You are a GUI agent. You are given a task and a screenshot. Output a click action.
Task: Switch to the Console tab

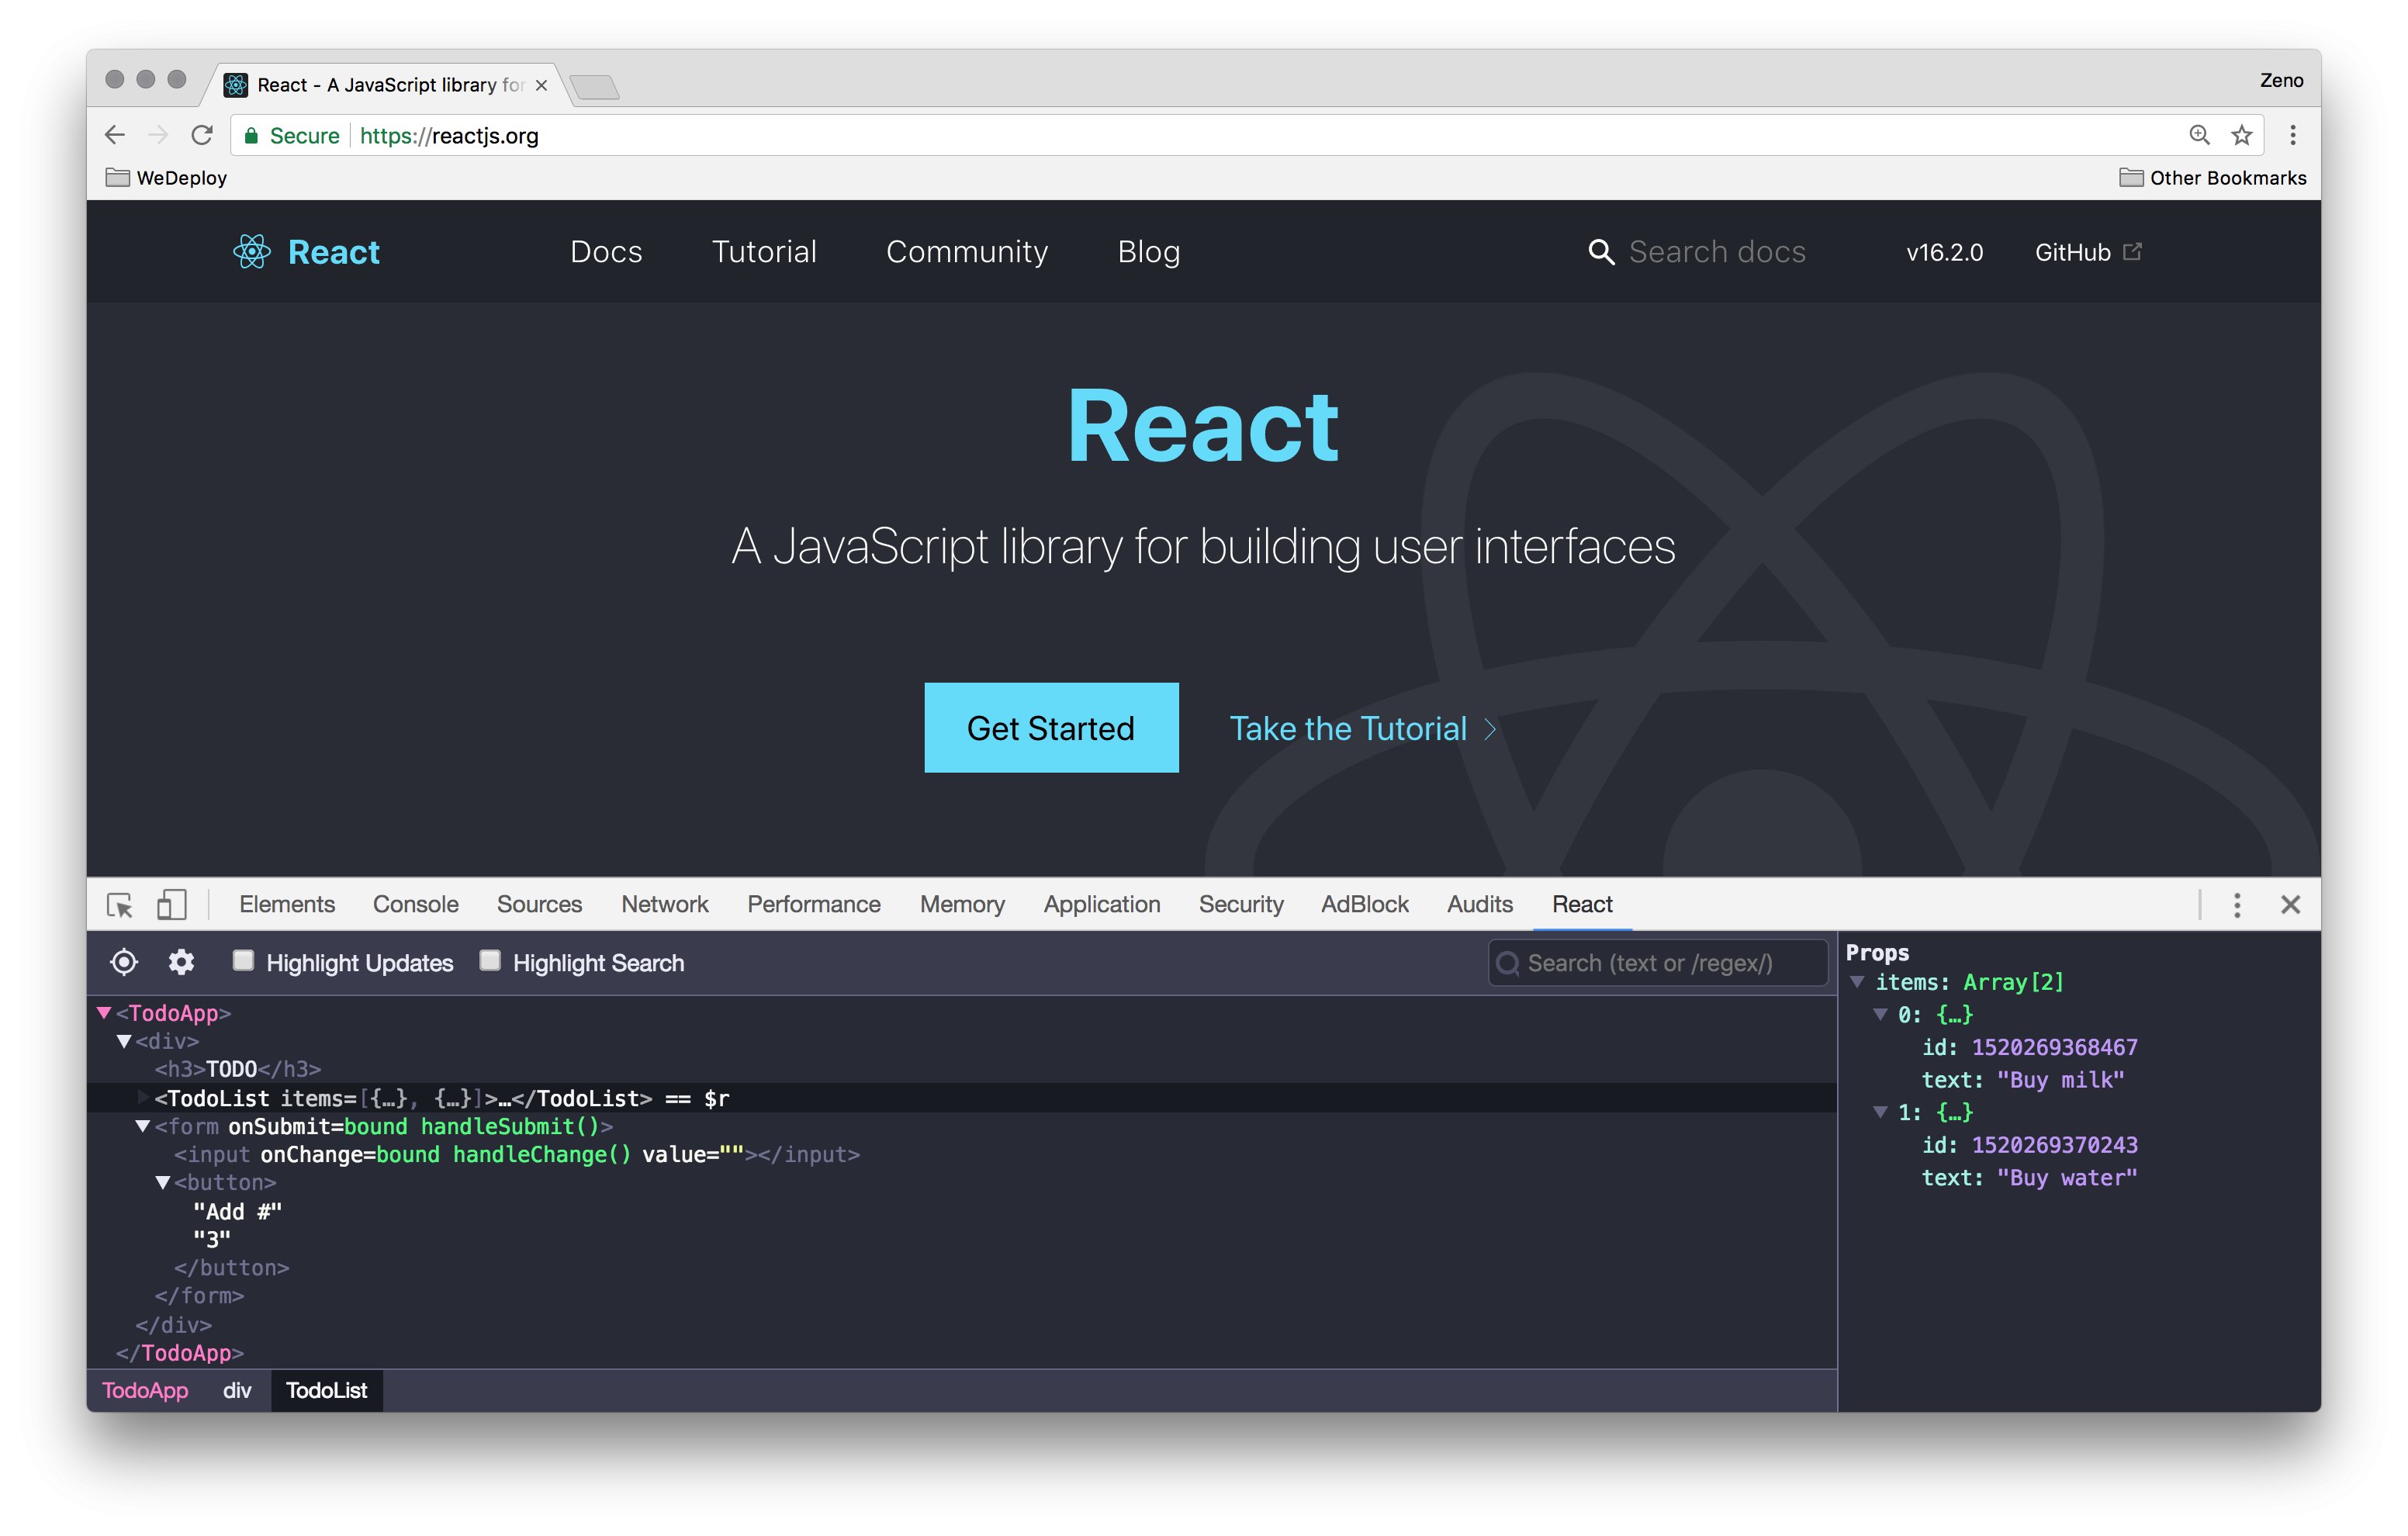(x=416, y=904)
